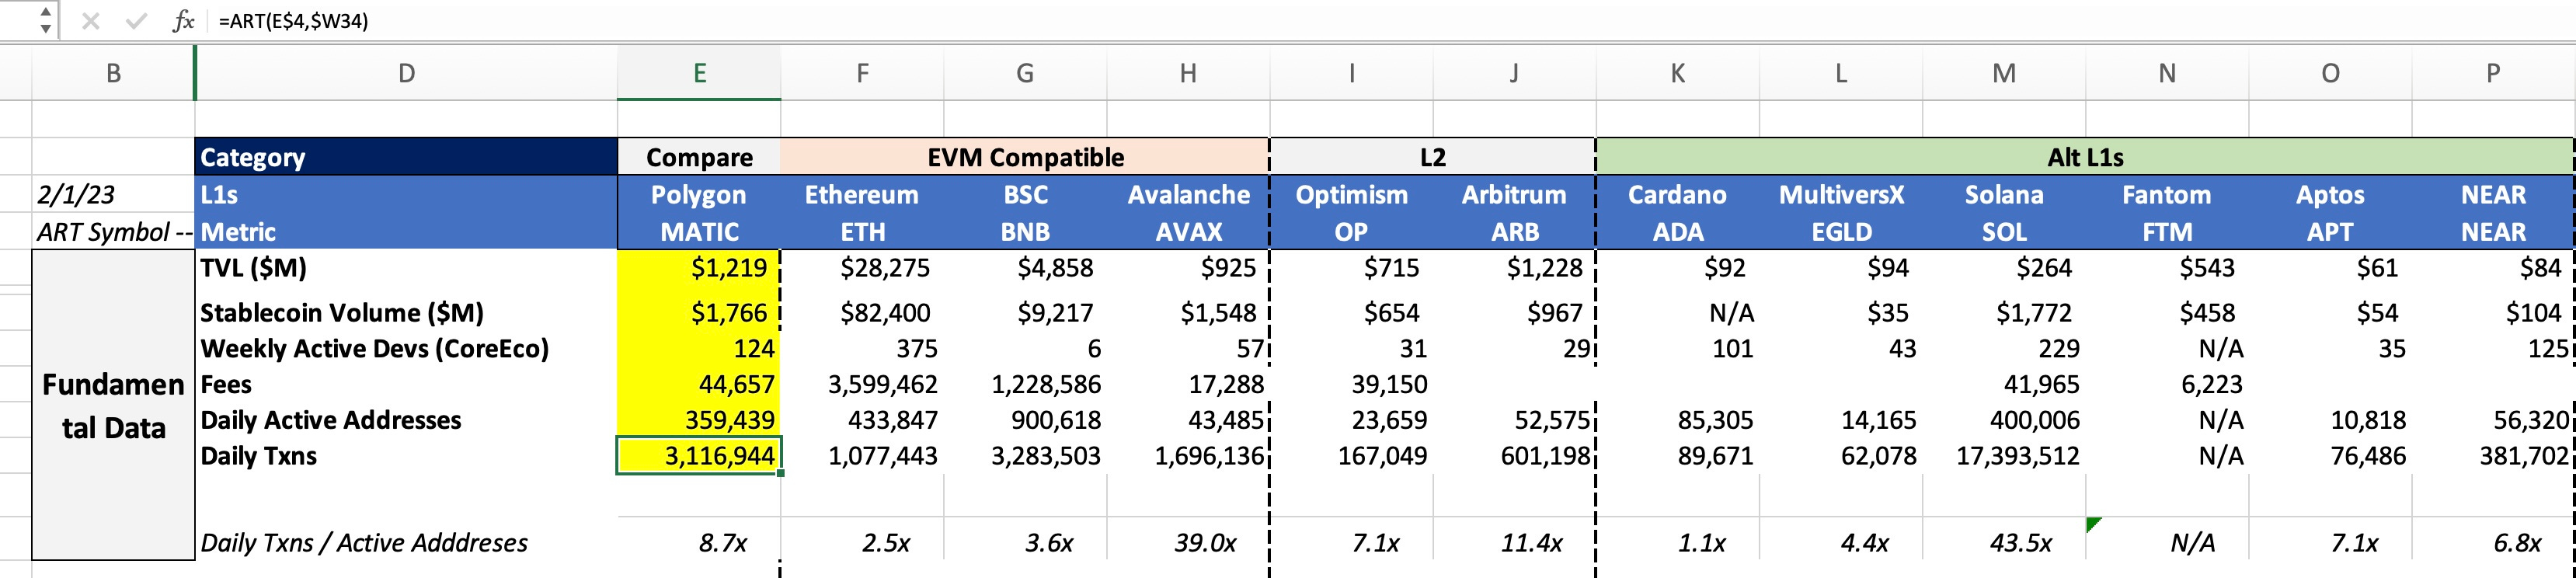Select the column D header

click(x=406, y=73)
